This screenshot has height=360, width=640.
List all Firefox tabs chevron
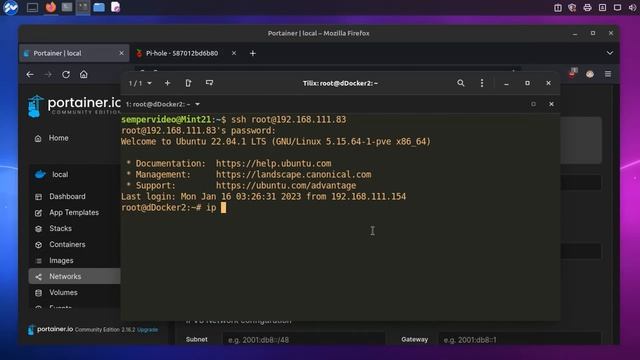[609, 53]
